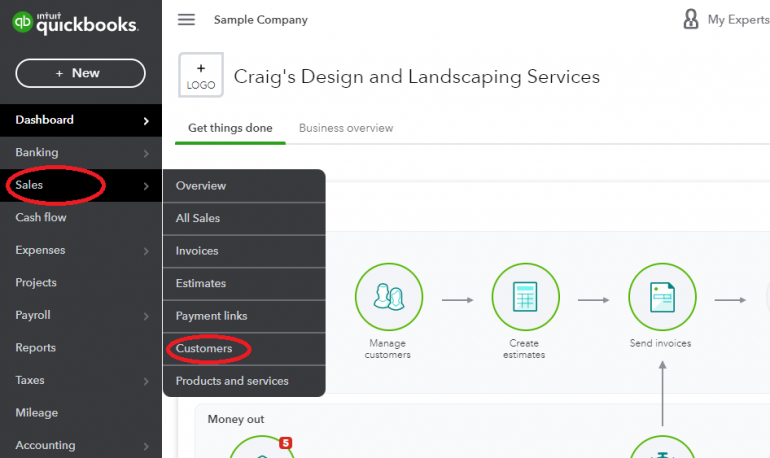
Task: Expand the Expenses sidebar submenu arrow
Action: click(x=146, y=251)
